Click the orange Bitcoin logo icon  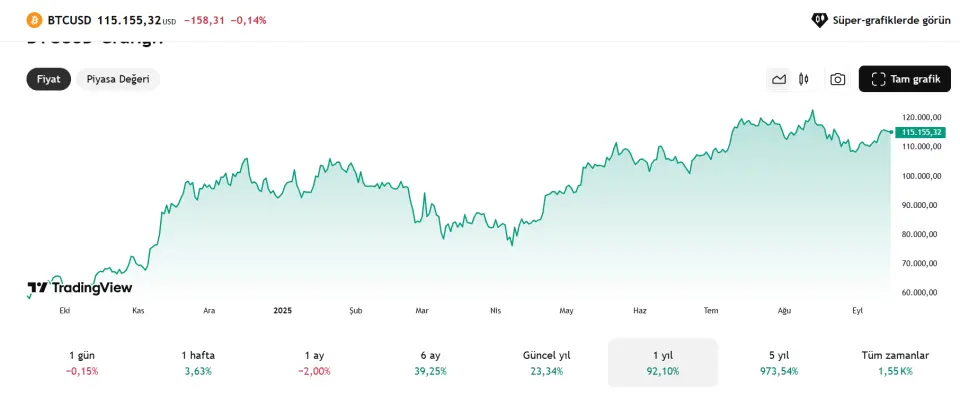point(34,20)
